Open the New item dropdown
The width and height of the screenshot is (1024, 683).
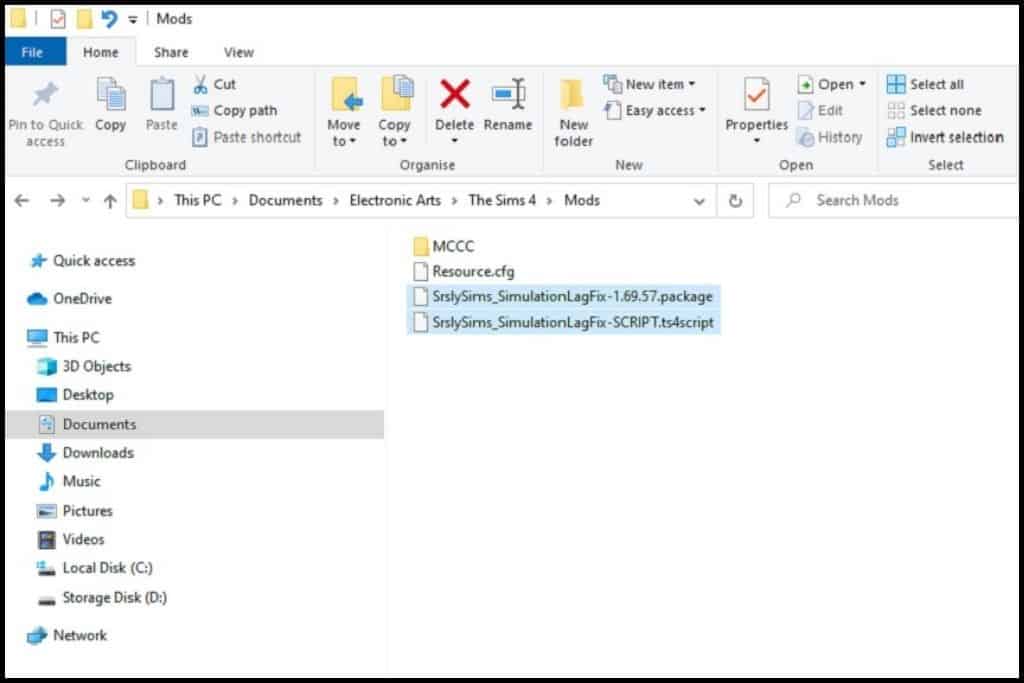pos(649,84)
